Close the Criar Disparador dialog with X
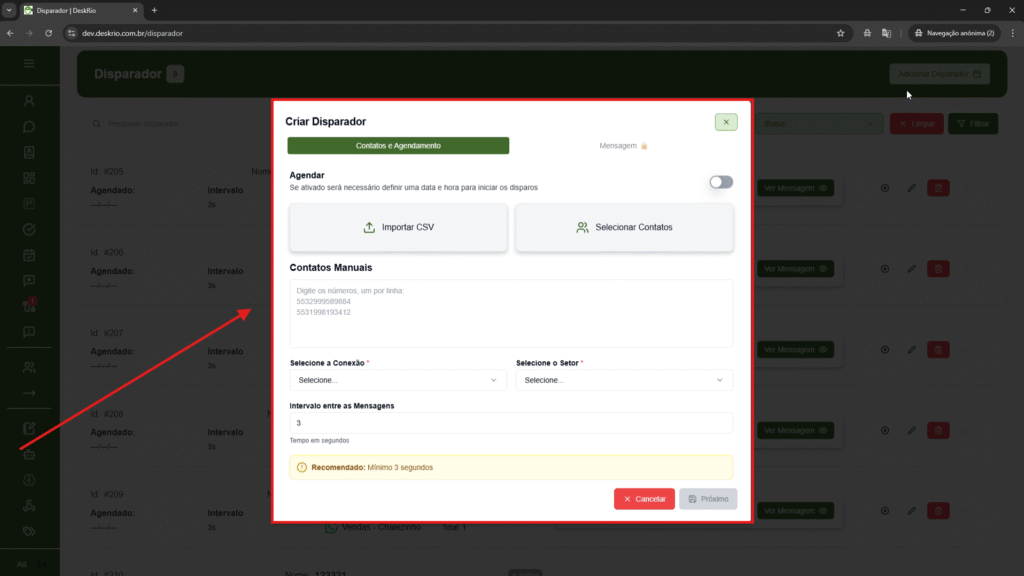This screenshot has width=1024, height=576. [x=726, y=122]
